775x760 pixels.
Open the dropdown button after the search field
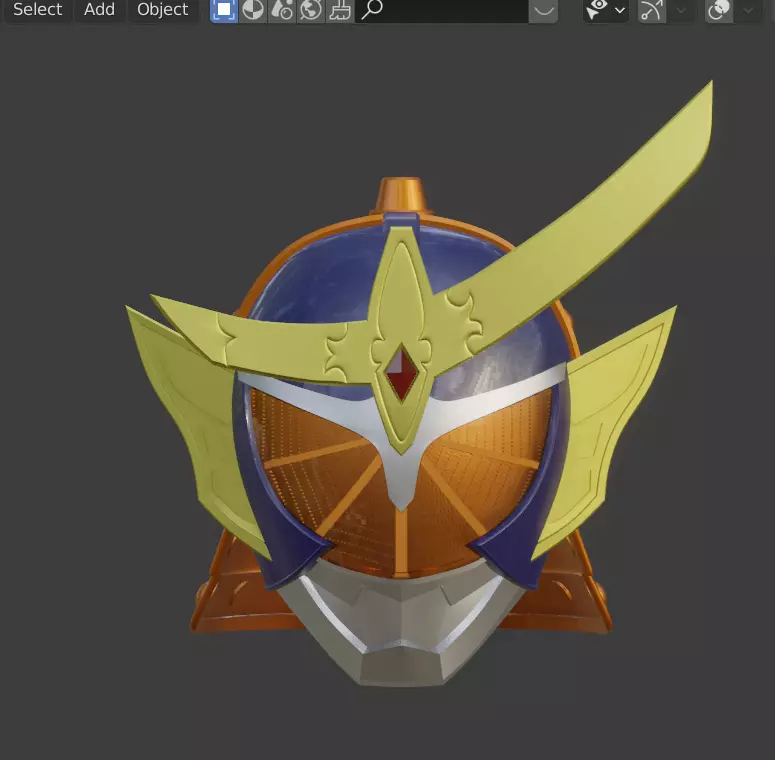click(x=543, y=9)
